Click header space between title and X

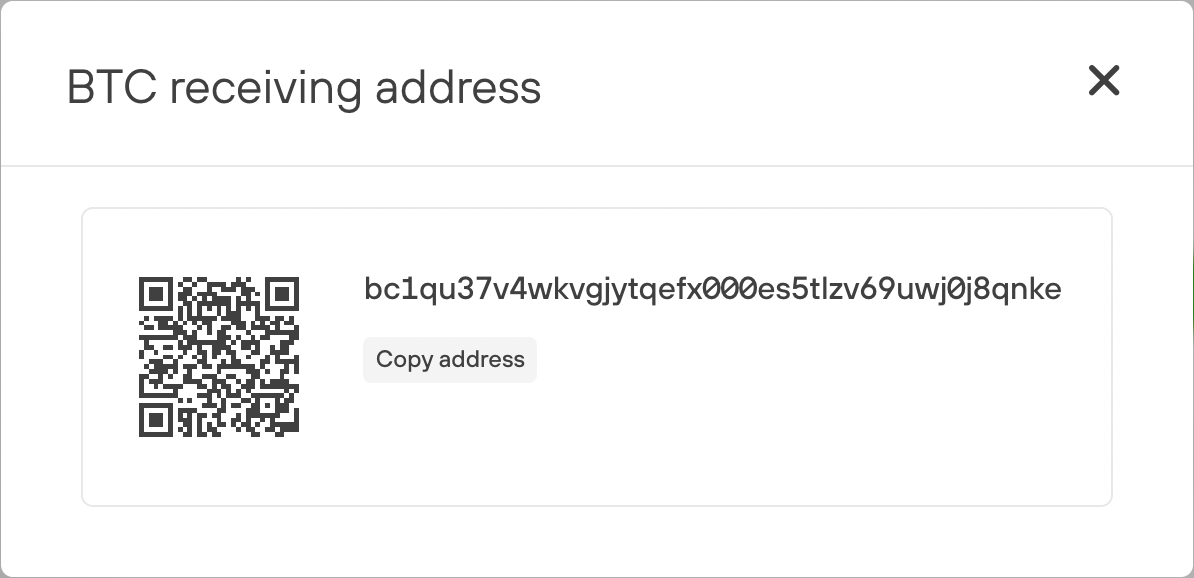(x=815, y=84)
